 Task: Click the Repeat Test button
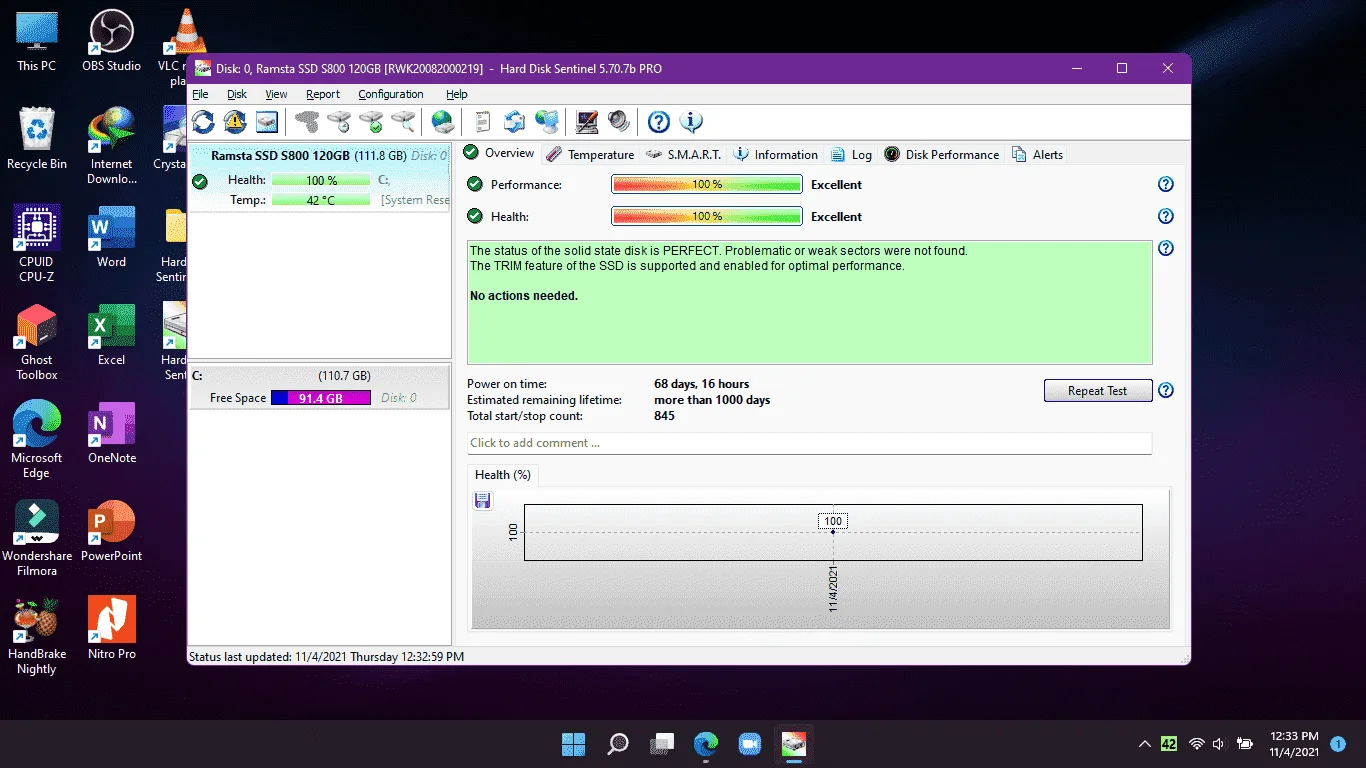(1097, 391)
